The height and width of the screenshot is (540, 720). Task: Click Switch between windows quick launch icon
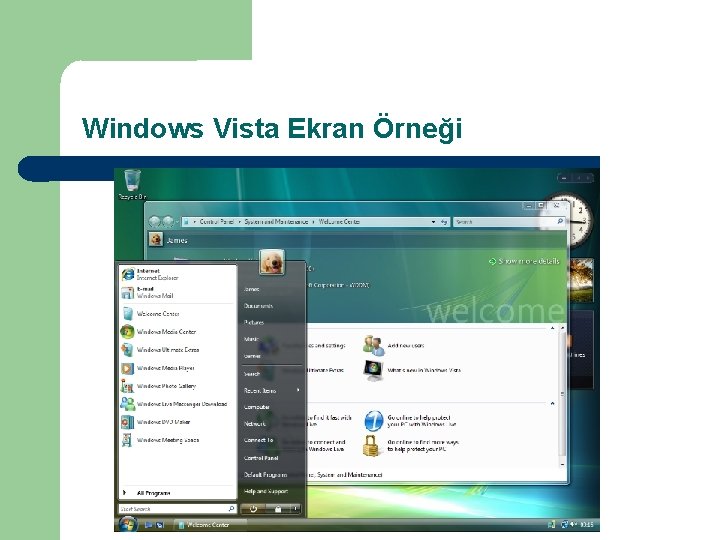coord(160,524)
